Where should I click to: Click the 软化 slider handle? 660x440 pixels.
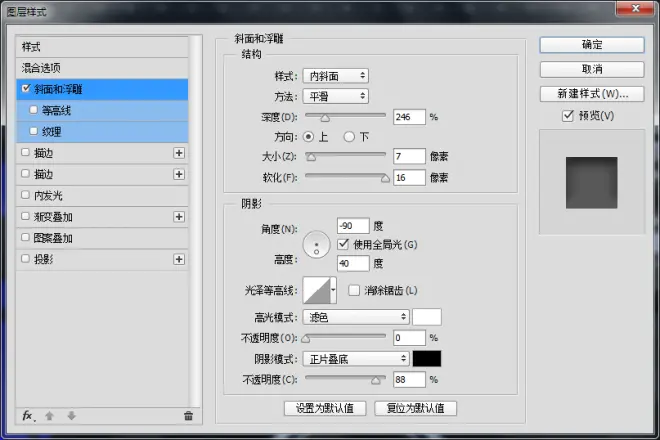point(385,179)
